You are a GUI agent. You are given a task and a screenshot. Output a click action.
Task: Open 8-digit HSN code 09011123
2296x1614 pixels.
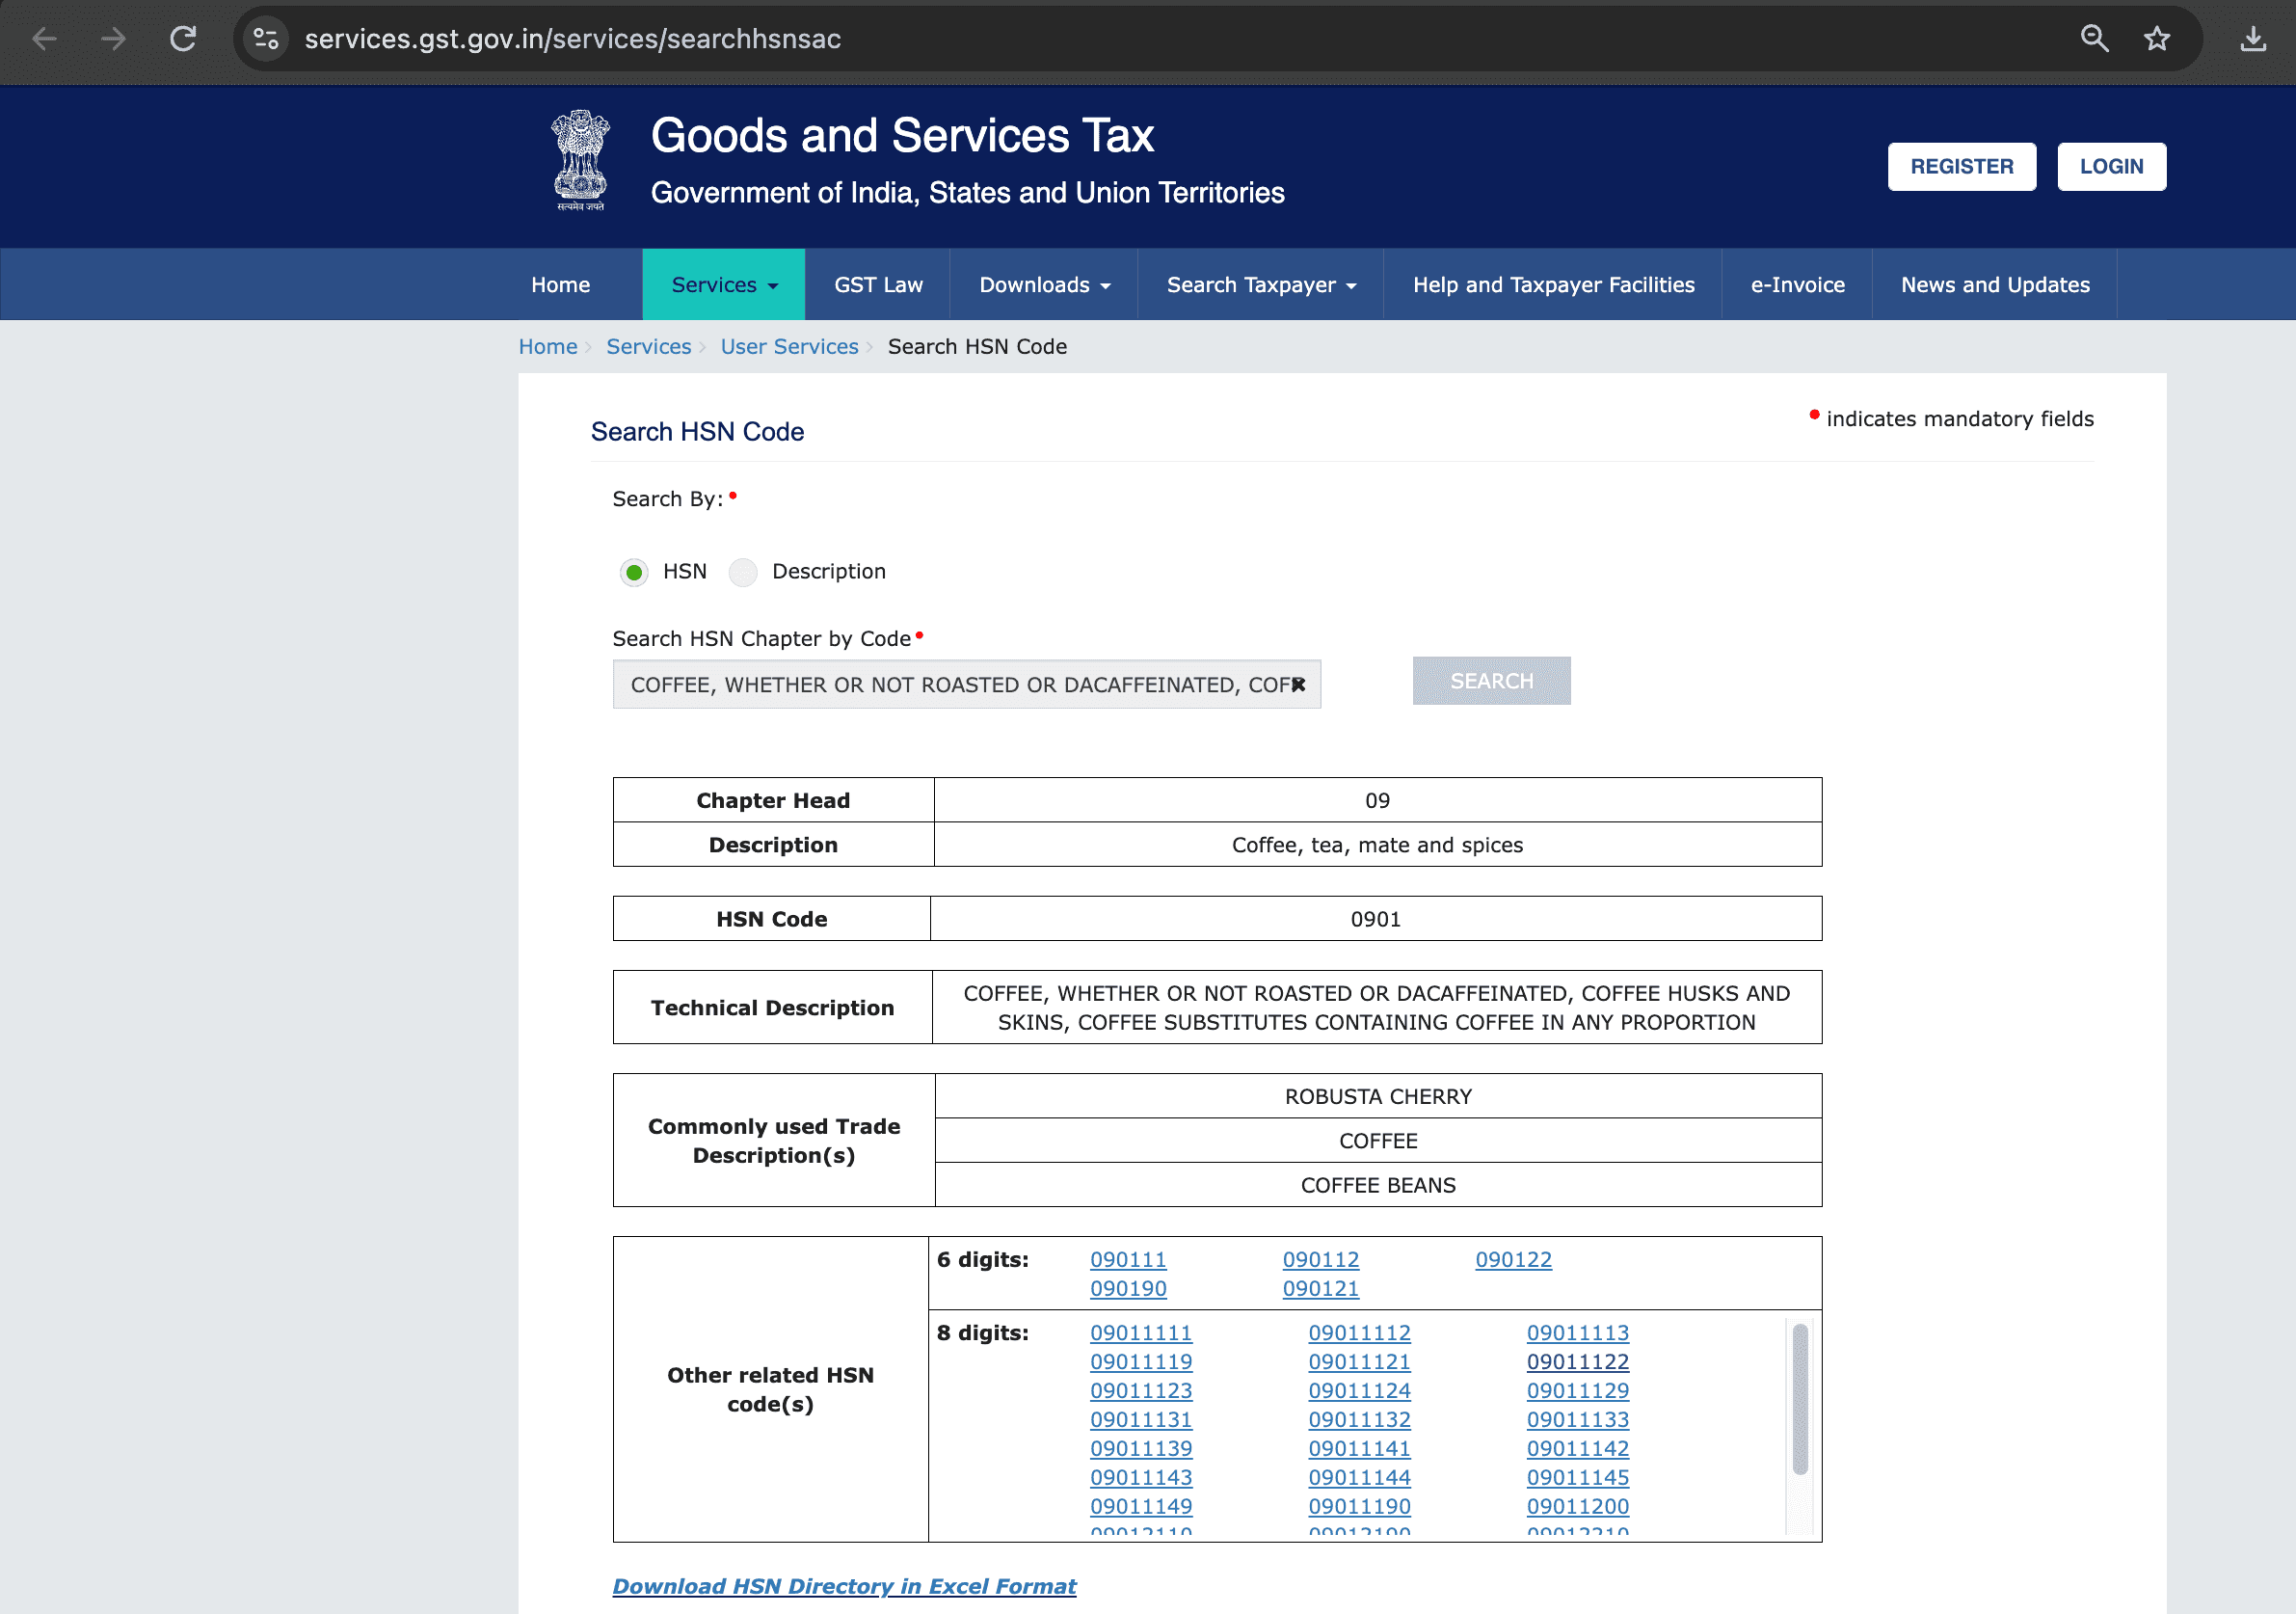click(1141, 1391)
